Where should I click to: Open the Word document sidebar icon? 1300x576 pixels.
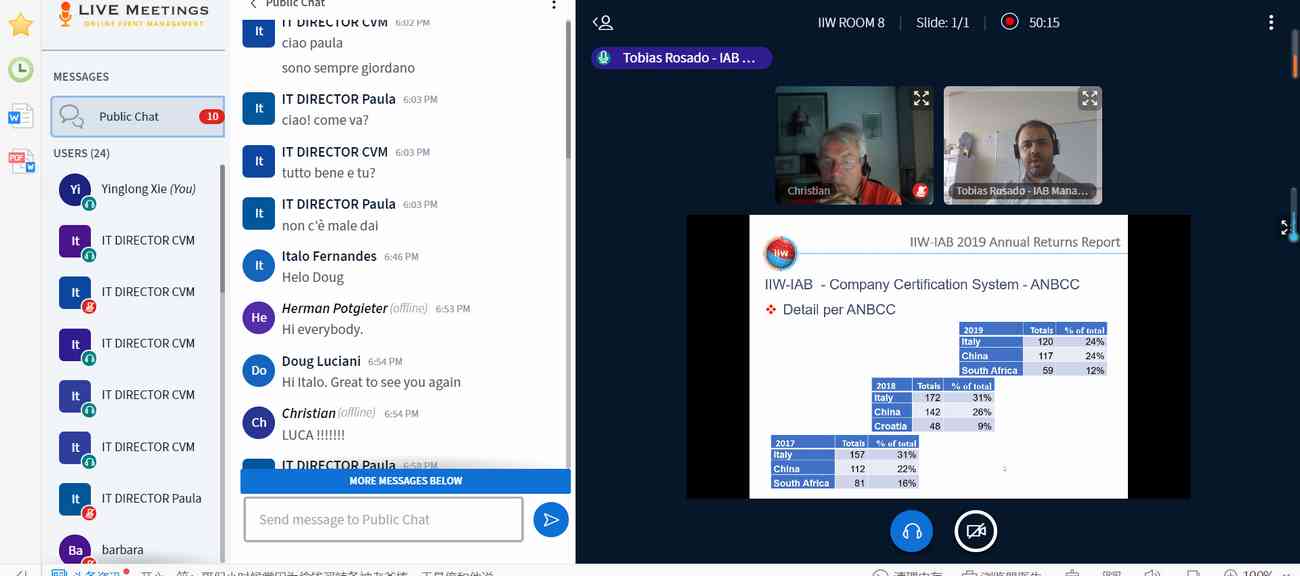20,115
